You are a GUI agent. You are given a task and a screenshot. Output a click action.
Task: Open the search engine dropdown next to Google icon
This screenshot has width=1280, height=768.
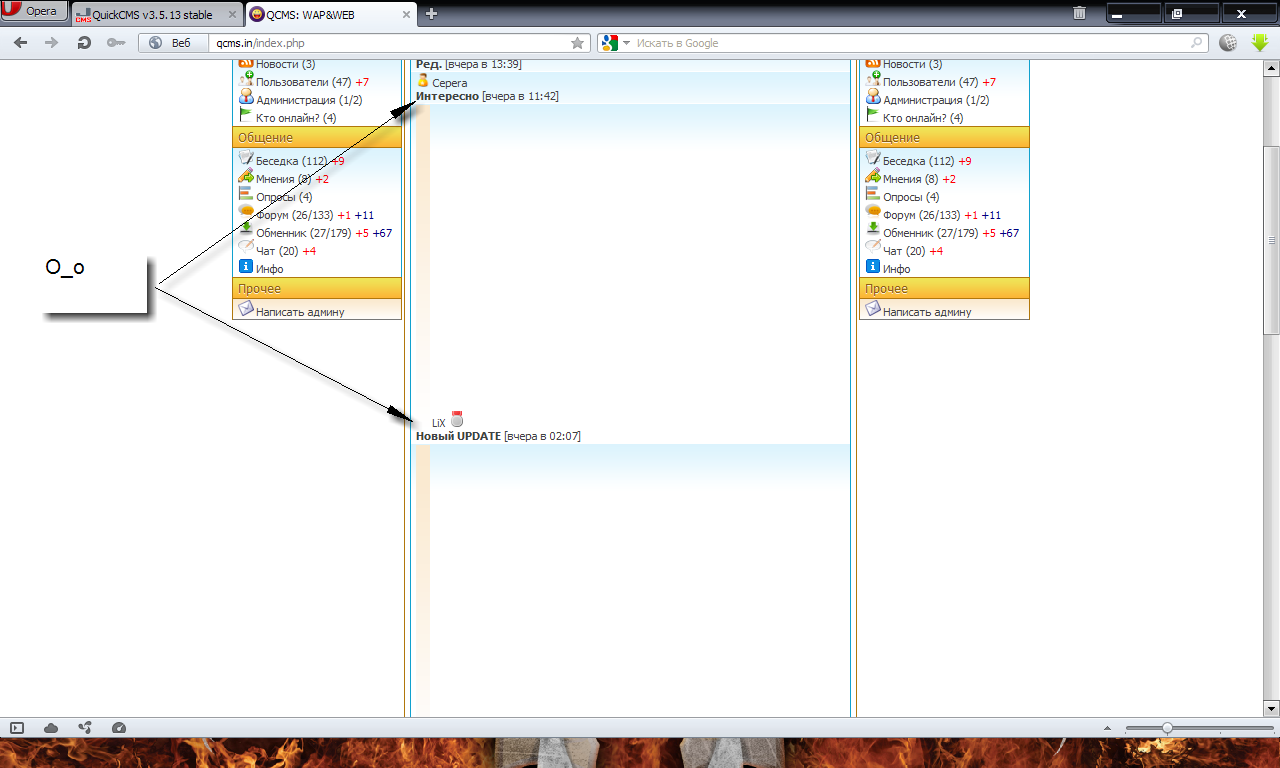(x=626, y=43)
